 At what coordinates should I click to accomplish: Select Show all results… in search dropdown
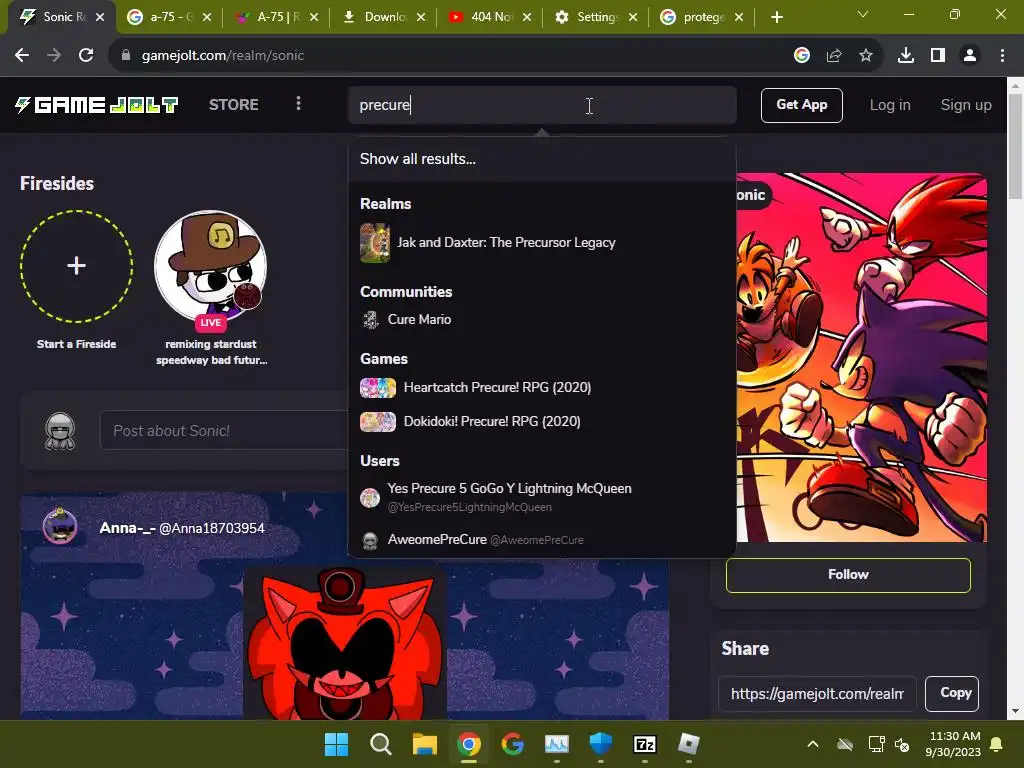coord(542,159)
